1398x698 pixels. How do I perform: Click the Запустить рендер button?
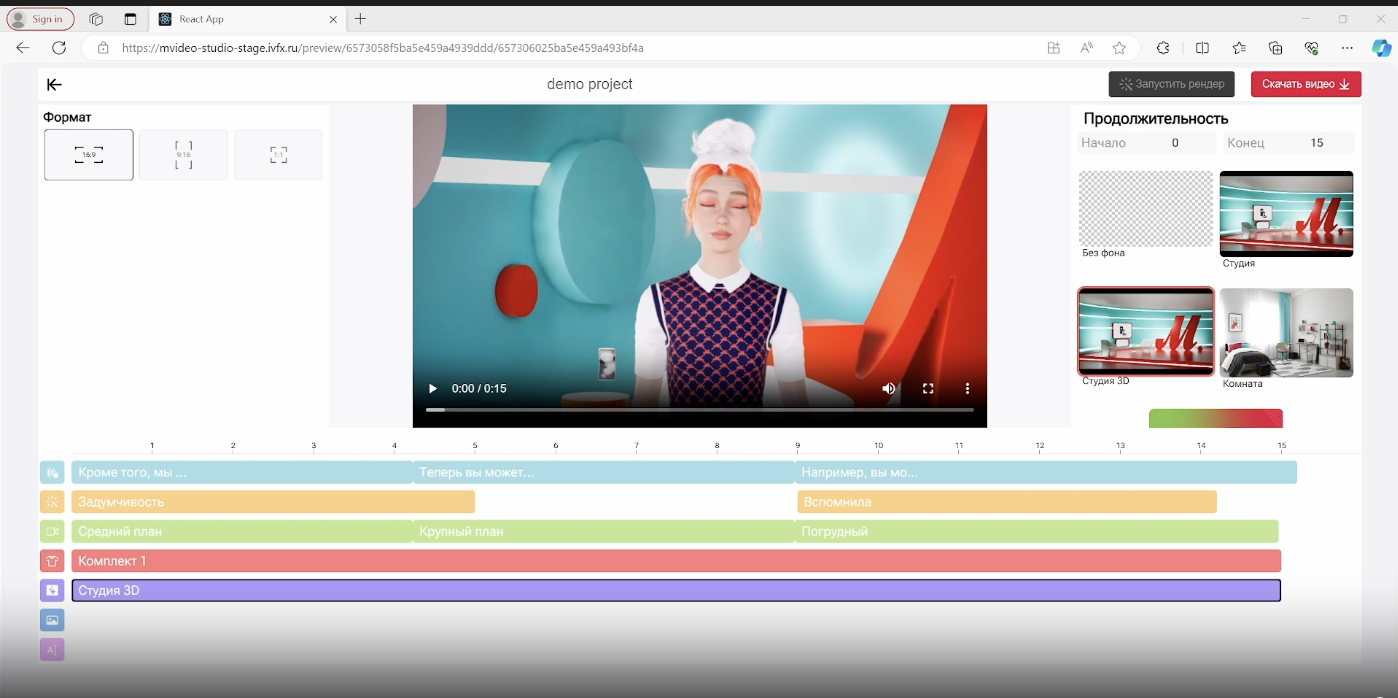tap(1171, 84)
